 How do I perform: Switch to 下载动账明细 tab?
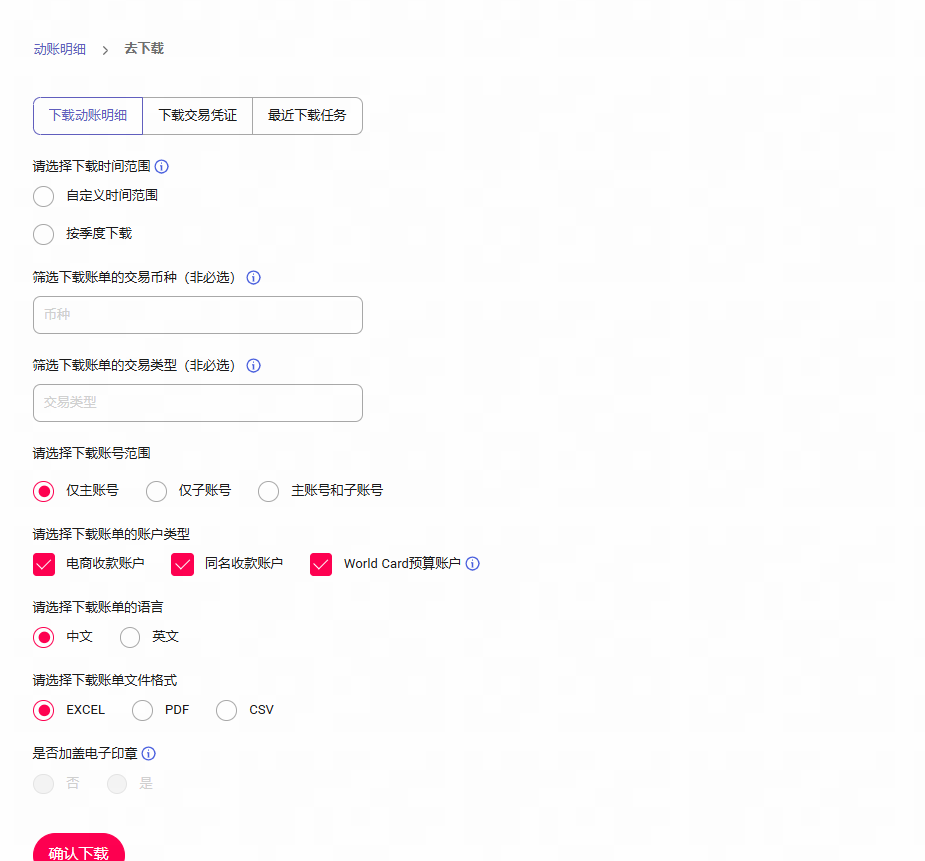(88, 116)
